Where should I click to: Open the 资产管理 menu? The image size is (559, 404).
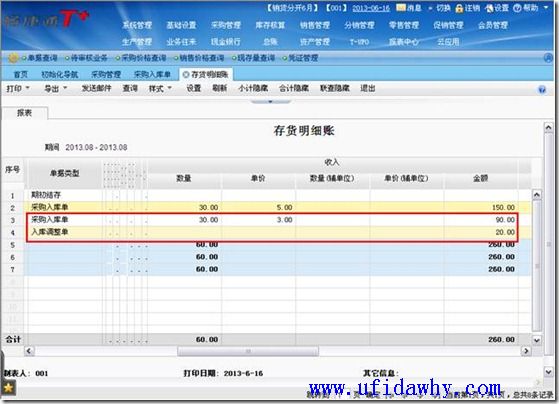pos(315,42)
